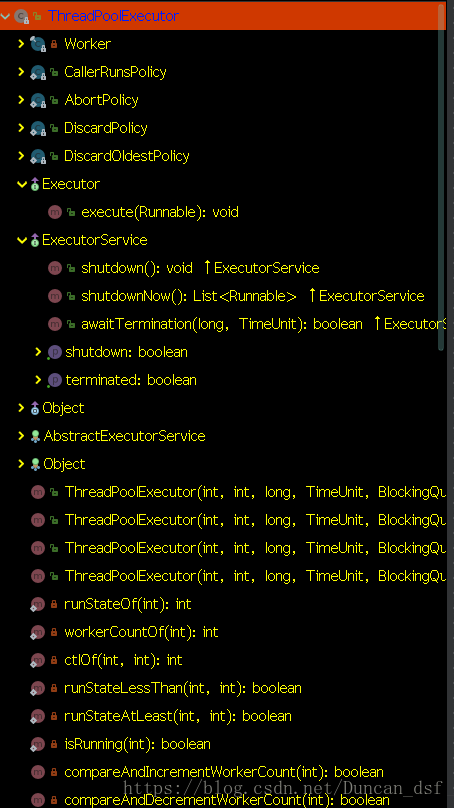Viewport: 454px width, 808px height.
Task: Click the private lock icon beside isRunning
Action: point(54,744)
